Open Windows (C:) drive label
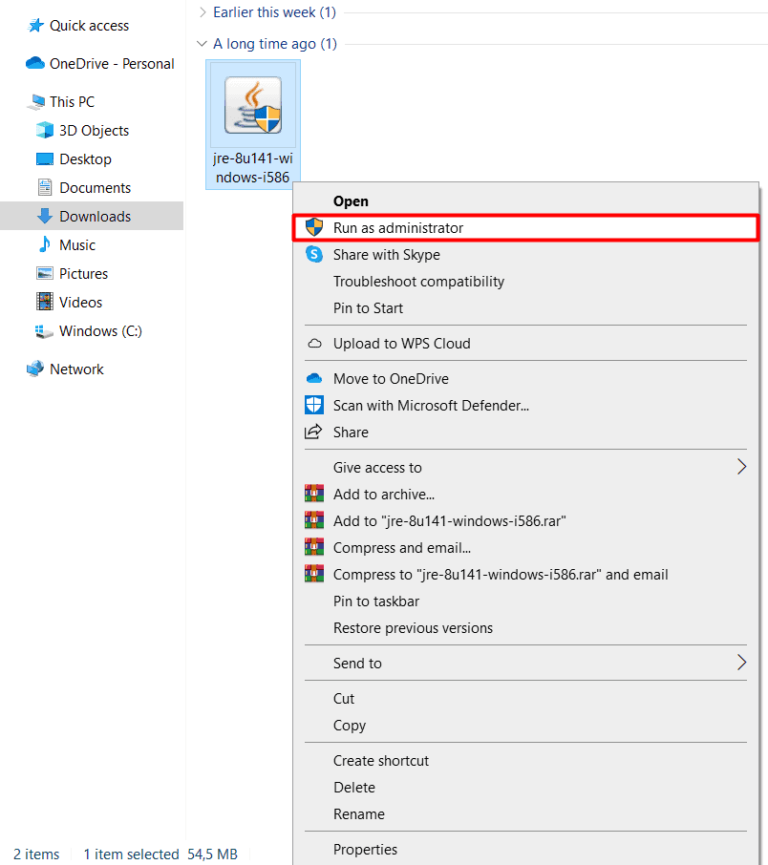The width and height of the screenshot is (768, 865). click(x=100, y=331)
